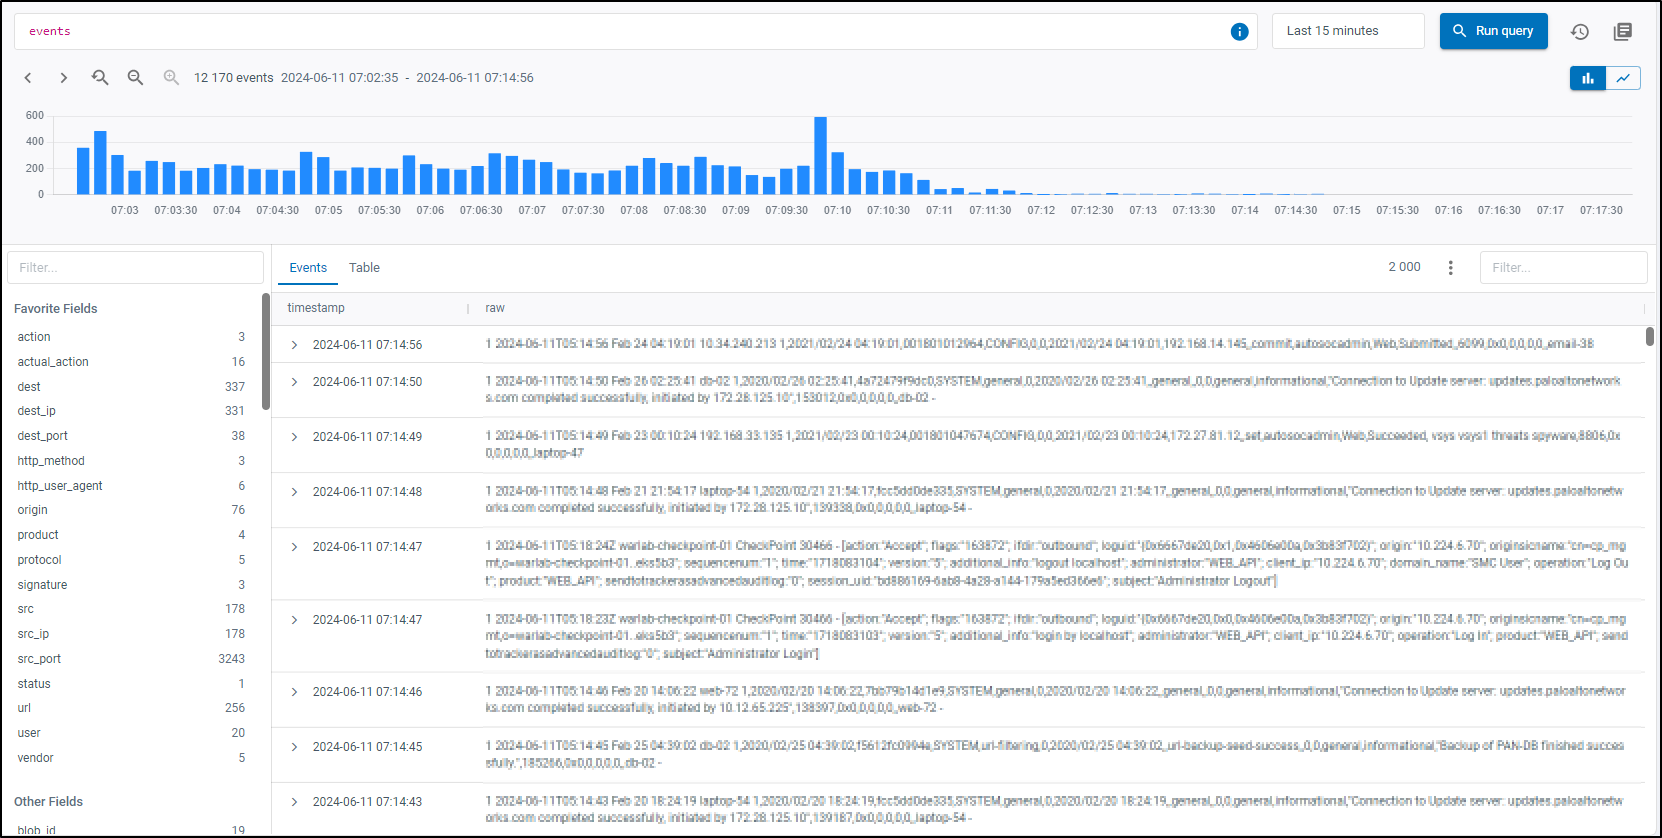
Task: Run the query
Action: tap(1494, 31)
